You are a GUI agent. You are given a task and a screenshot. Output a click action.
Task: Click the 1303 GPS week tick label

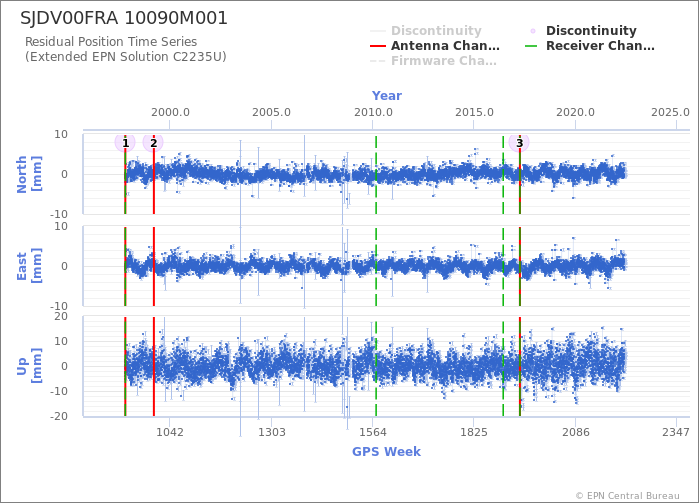tap(271, 432)
